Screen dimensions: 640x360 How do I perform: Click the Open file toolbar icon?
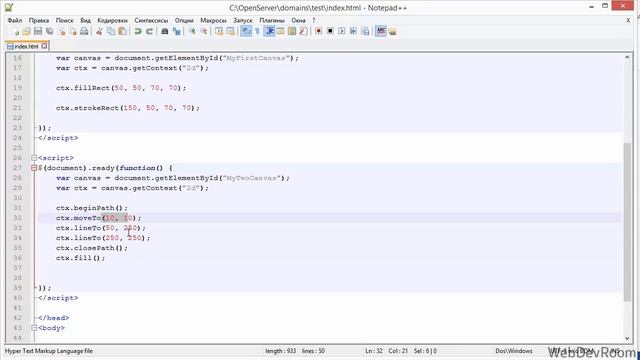tap(27, 31)
